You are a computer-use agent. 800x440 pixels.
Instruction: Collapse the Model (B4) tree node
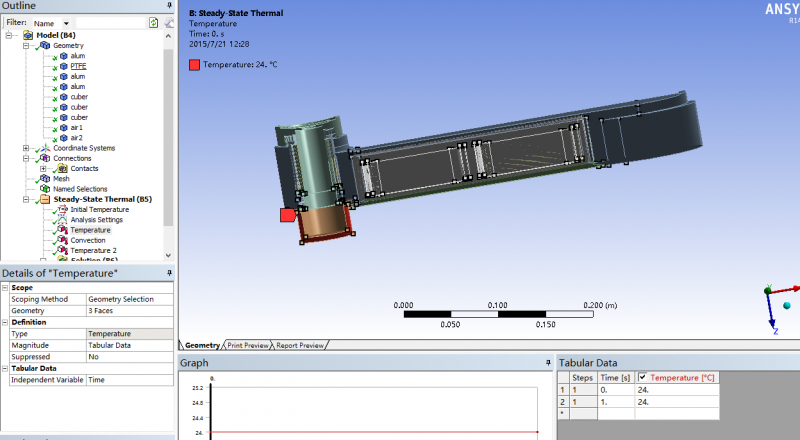click(x=9, y=35)
